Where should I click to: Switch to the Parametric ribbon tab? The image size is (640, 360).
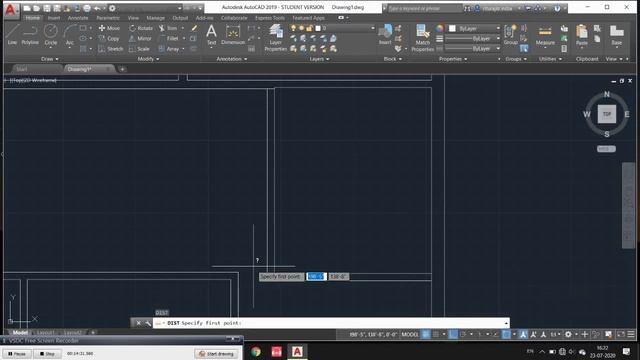pos(108,18)
